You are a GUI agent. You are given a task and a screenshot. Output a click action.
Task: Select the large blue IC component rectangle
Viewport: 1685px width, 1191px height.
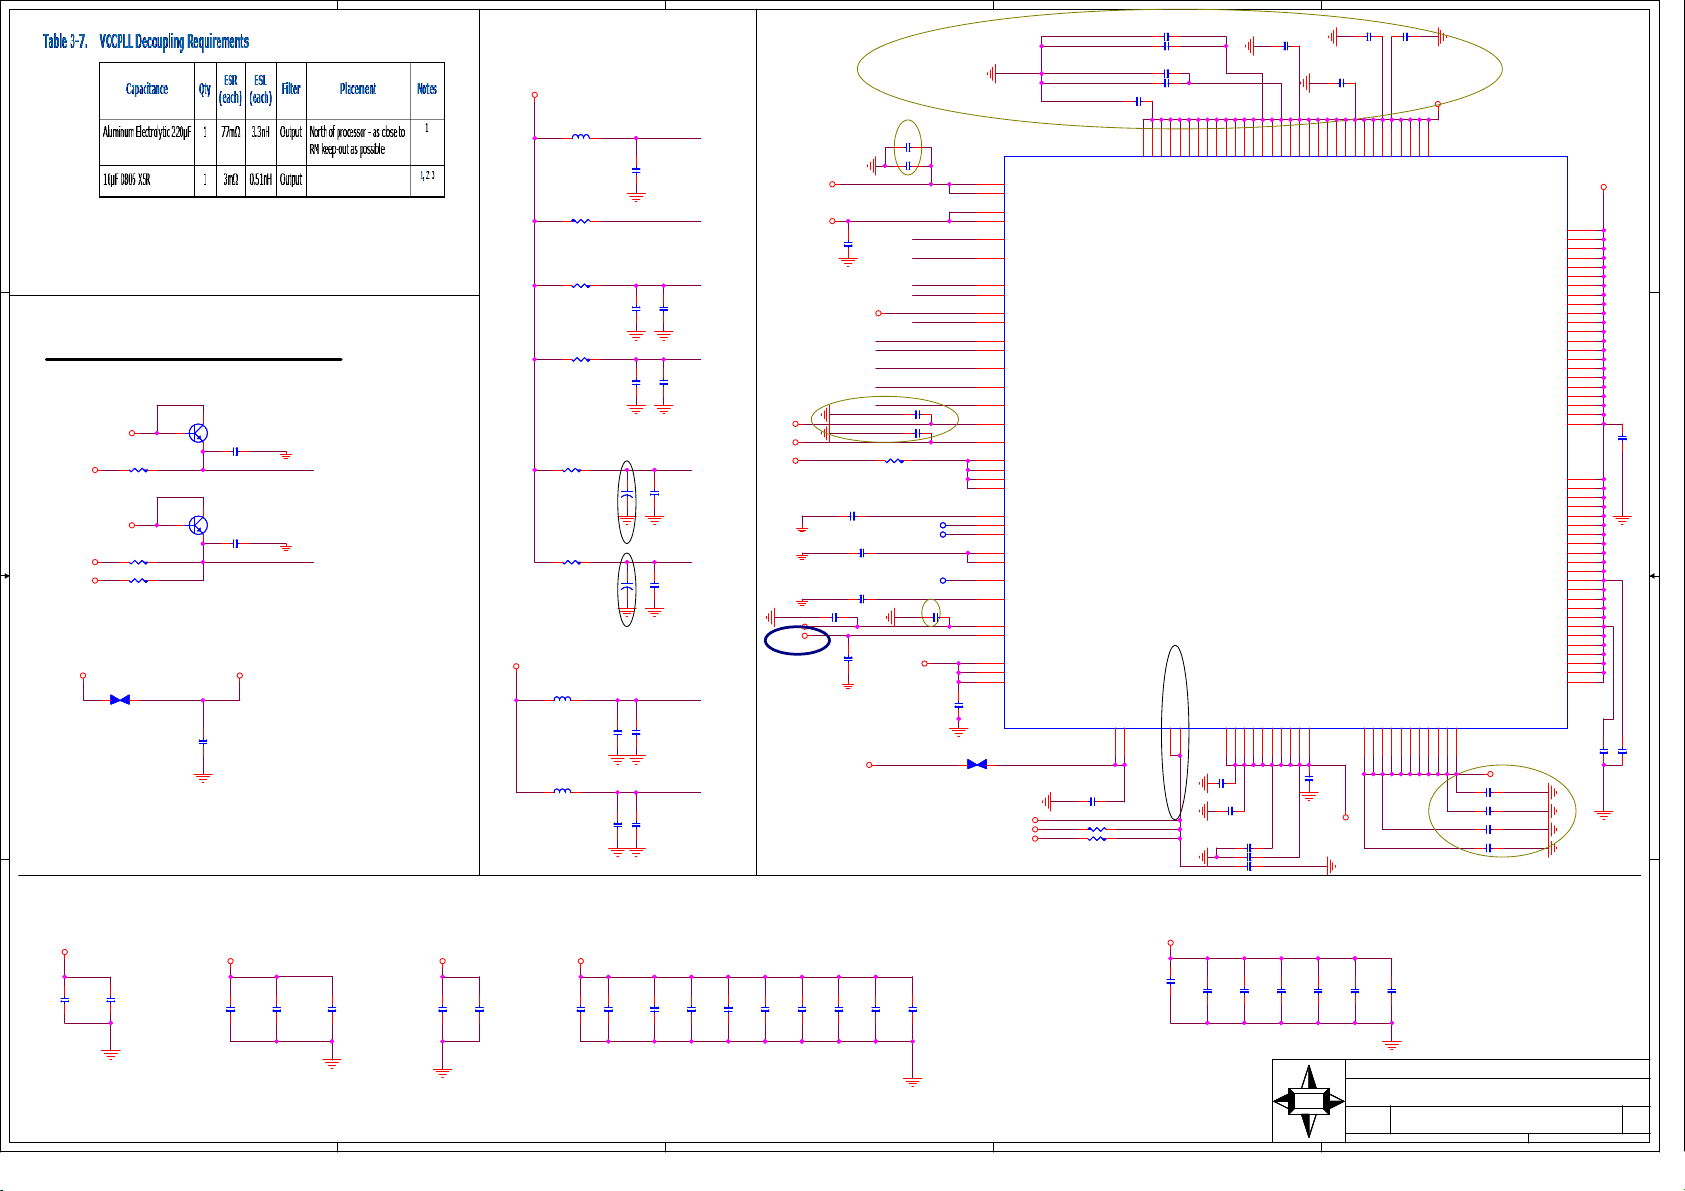[1285, 442]
